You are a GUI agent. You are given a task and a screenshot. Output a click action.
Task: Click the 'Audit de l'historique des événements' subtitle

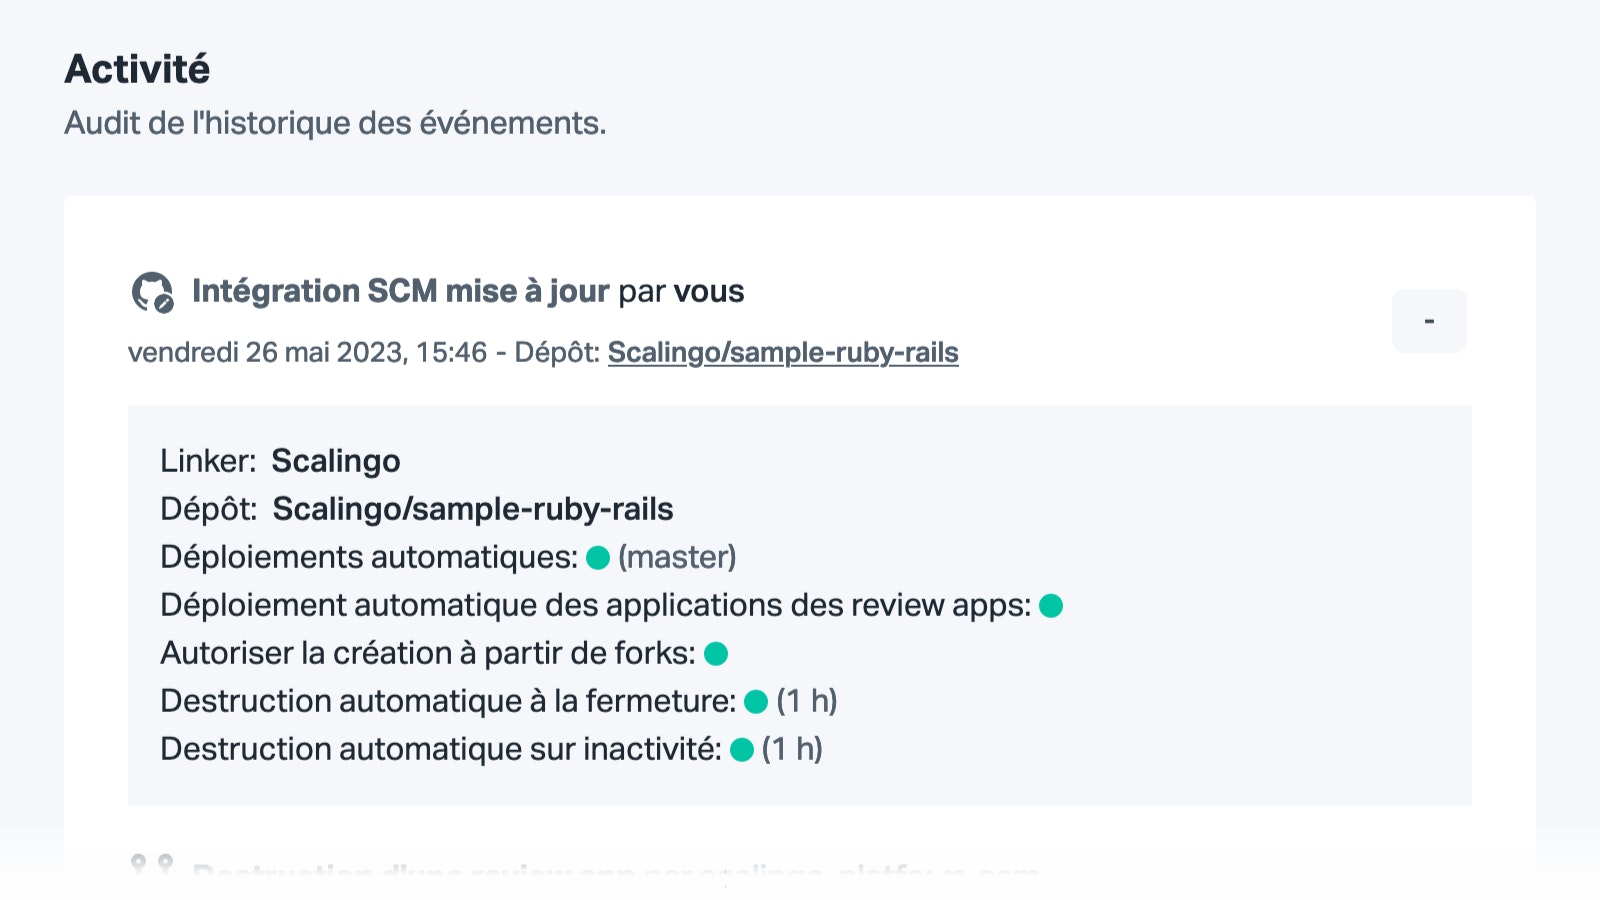coord(336,123)
